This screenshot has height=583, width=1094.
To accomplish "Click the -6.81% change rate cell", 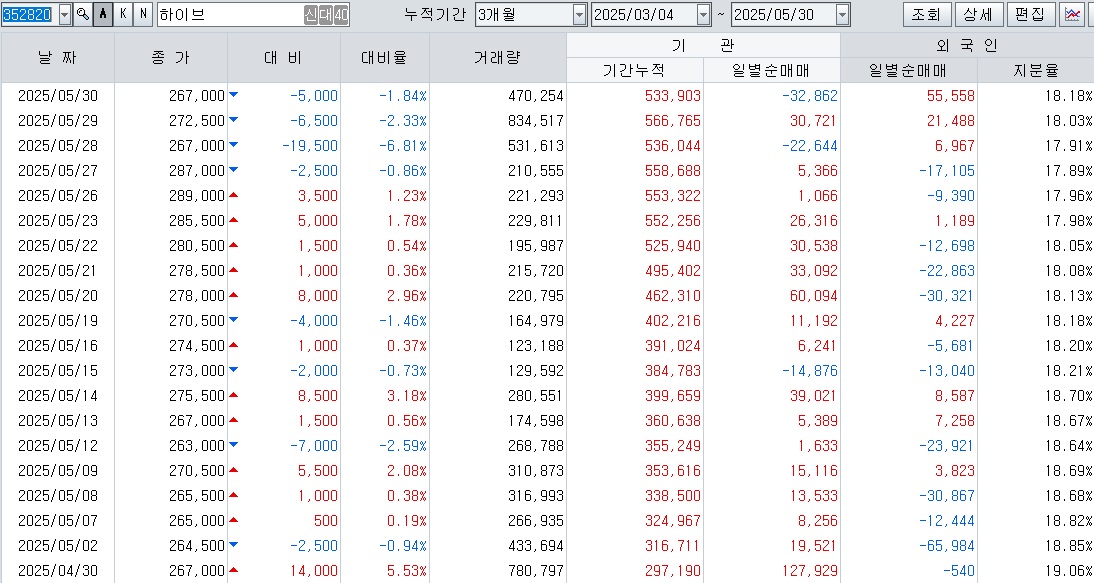I will 403,146.
